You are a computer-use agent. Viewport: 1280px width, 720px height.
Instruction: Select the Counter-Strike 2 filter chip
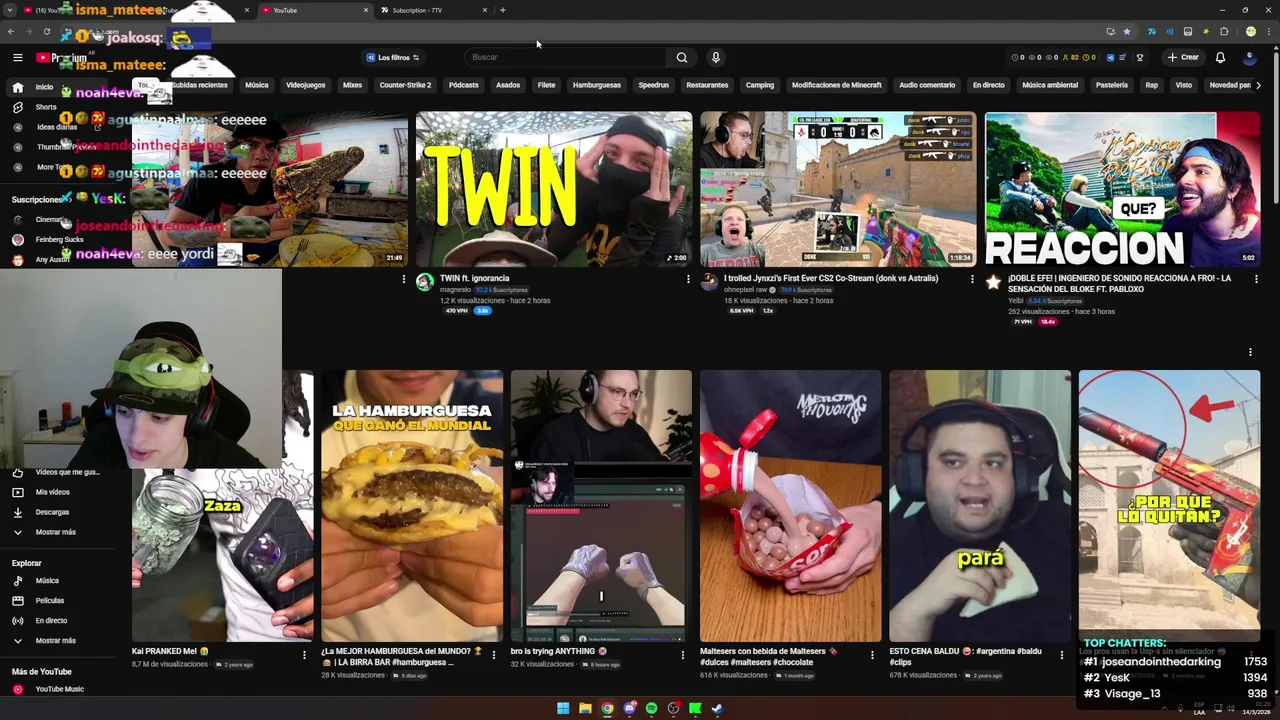pyautogui.click(x=405, y=85)
